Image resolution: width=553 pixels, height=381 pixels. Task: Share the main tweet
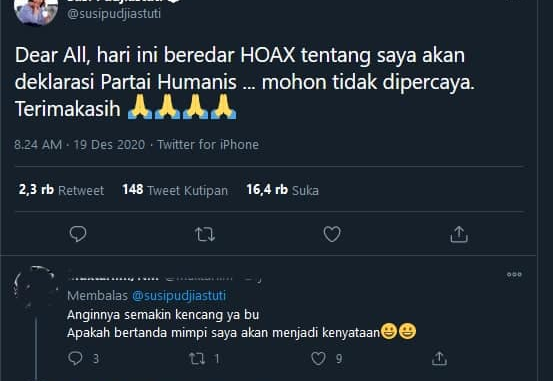tap(459, 234)
